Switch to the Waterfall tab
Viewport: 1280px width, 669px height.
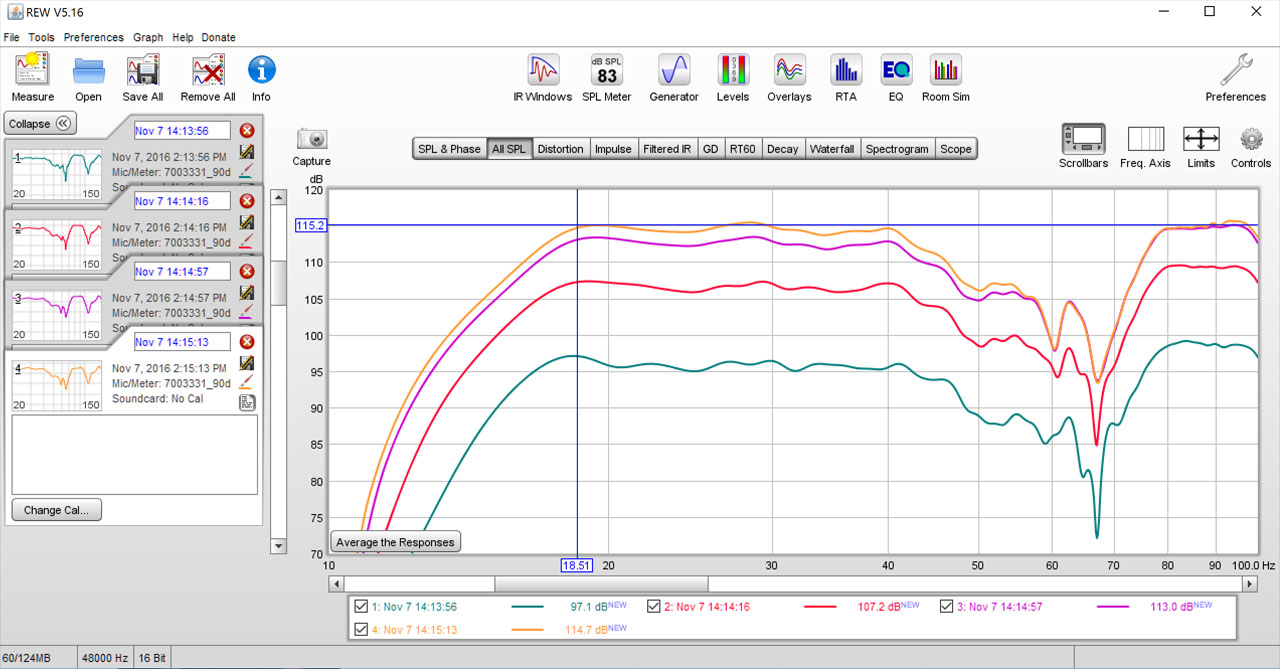831,149
